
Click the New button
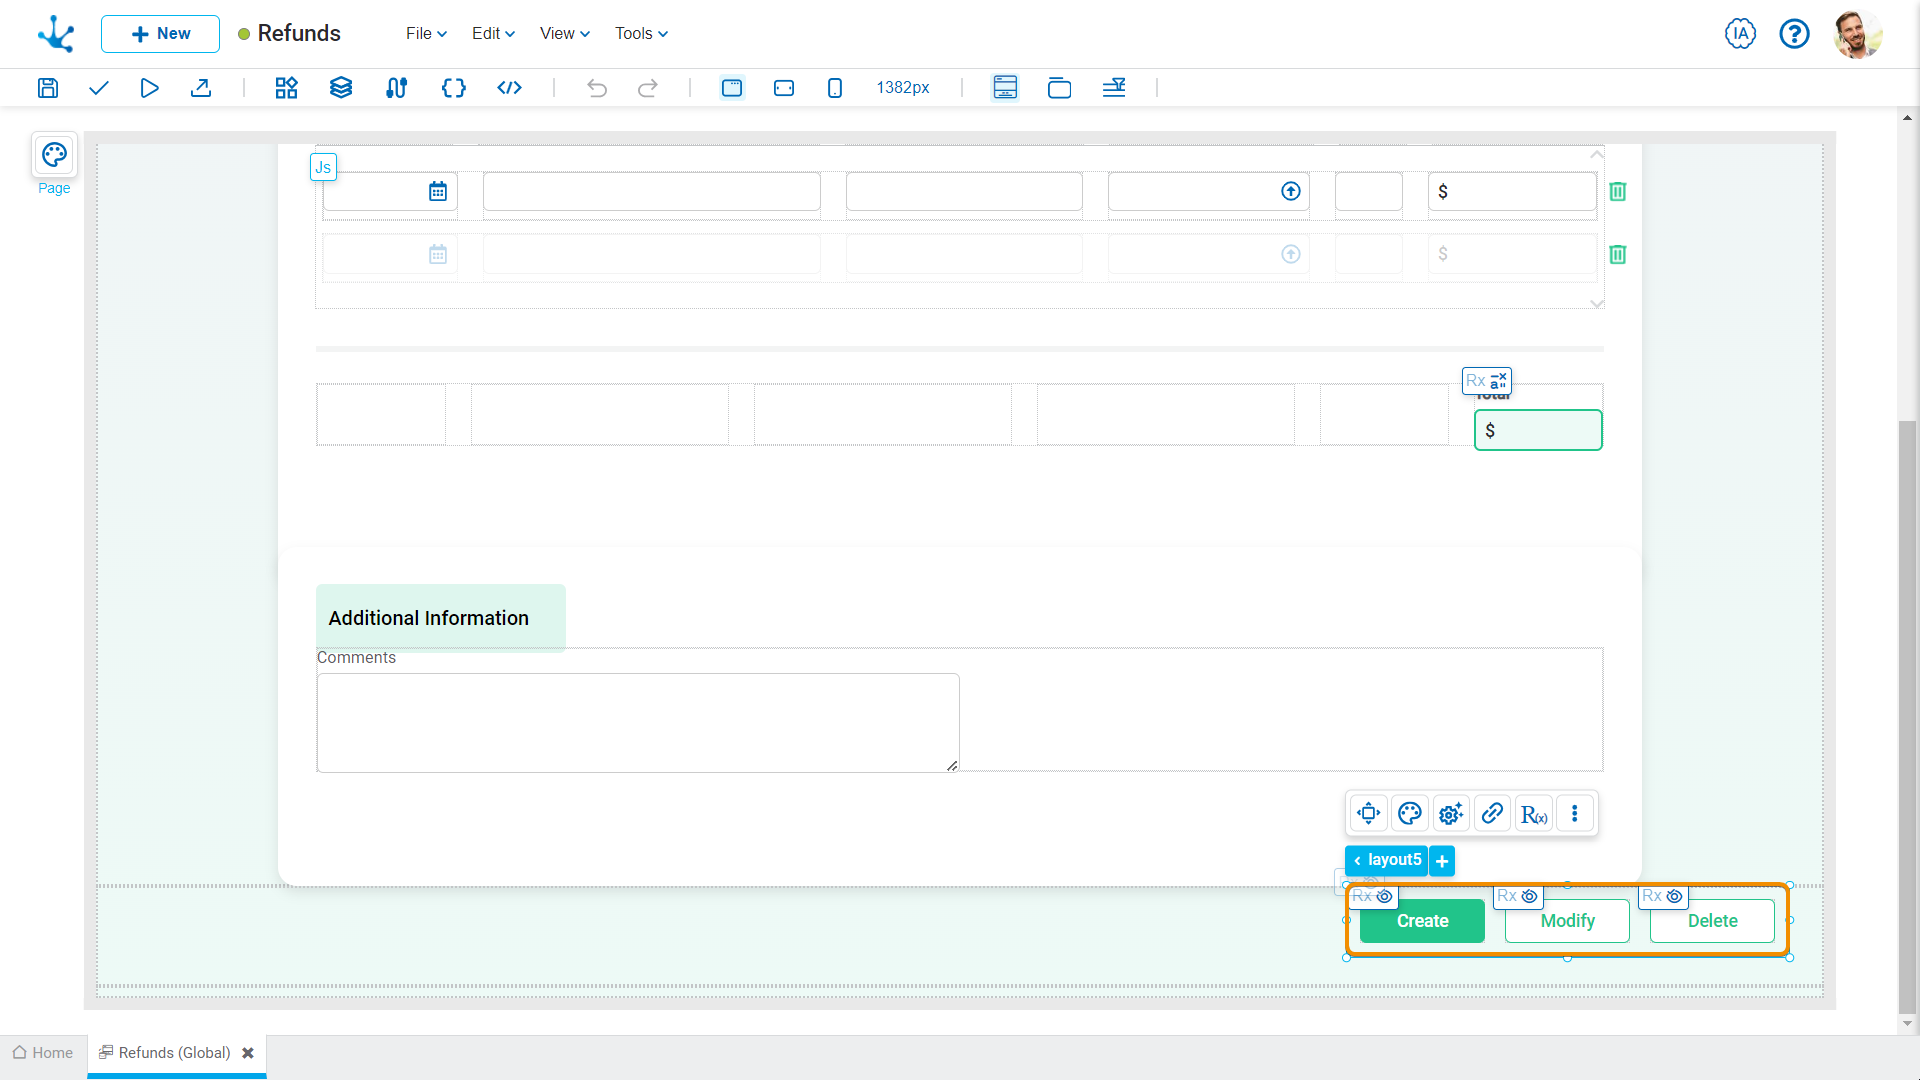coord(160,34)
